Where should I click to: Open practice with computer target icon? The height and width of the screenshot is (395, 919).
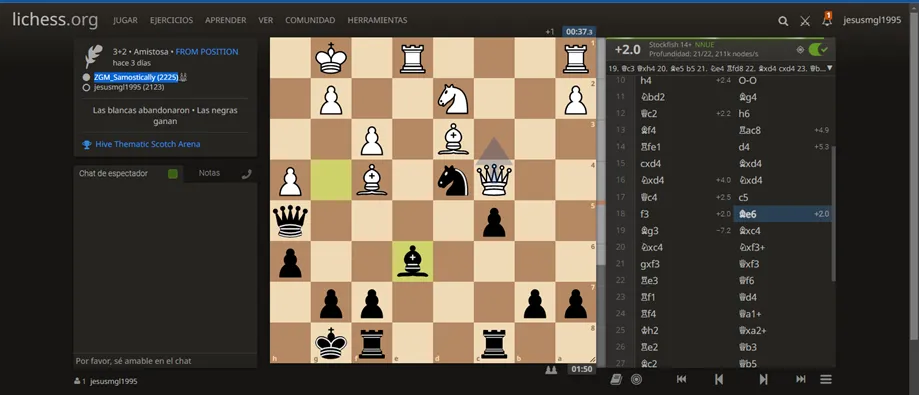[x=637, y=379]
